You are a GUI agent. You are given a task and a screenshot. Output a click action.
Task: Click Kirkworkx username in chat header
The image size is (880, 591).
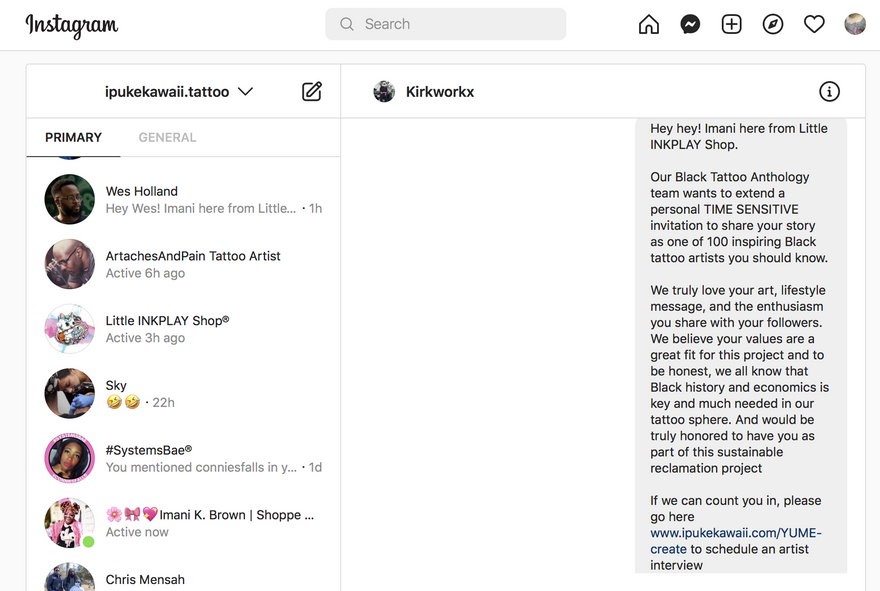click(440, 92)
